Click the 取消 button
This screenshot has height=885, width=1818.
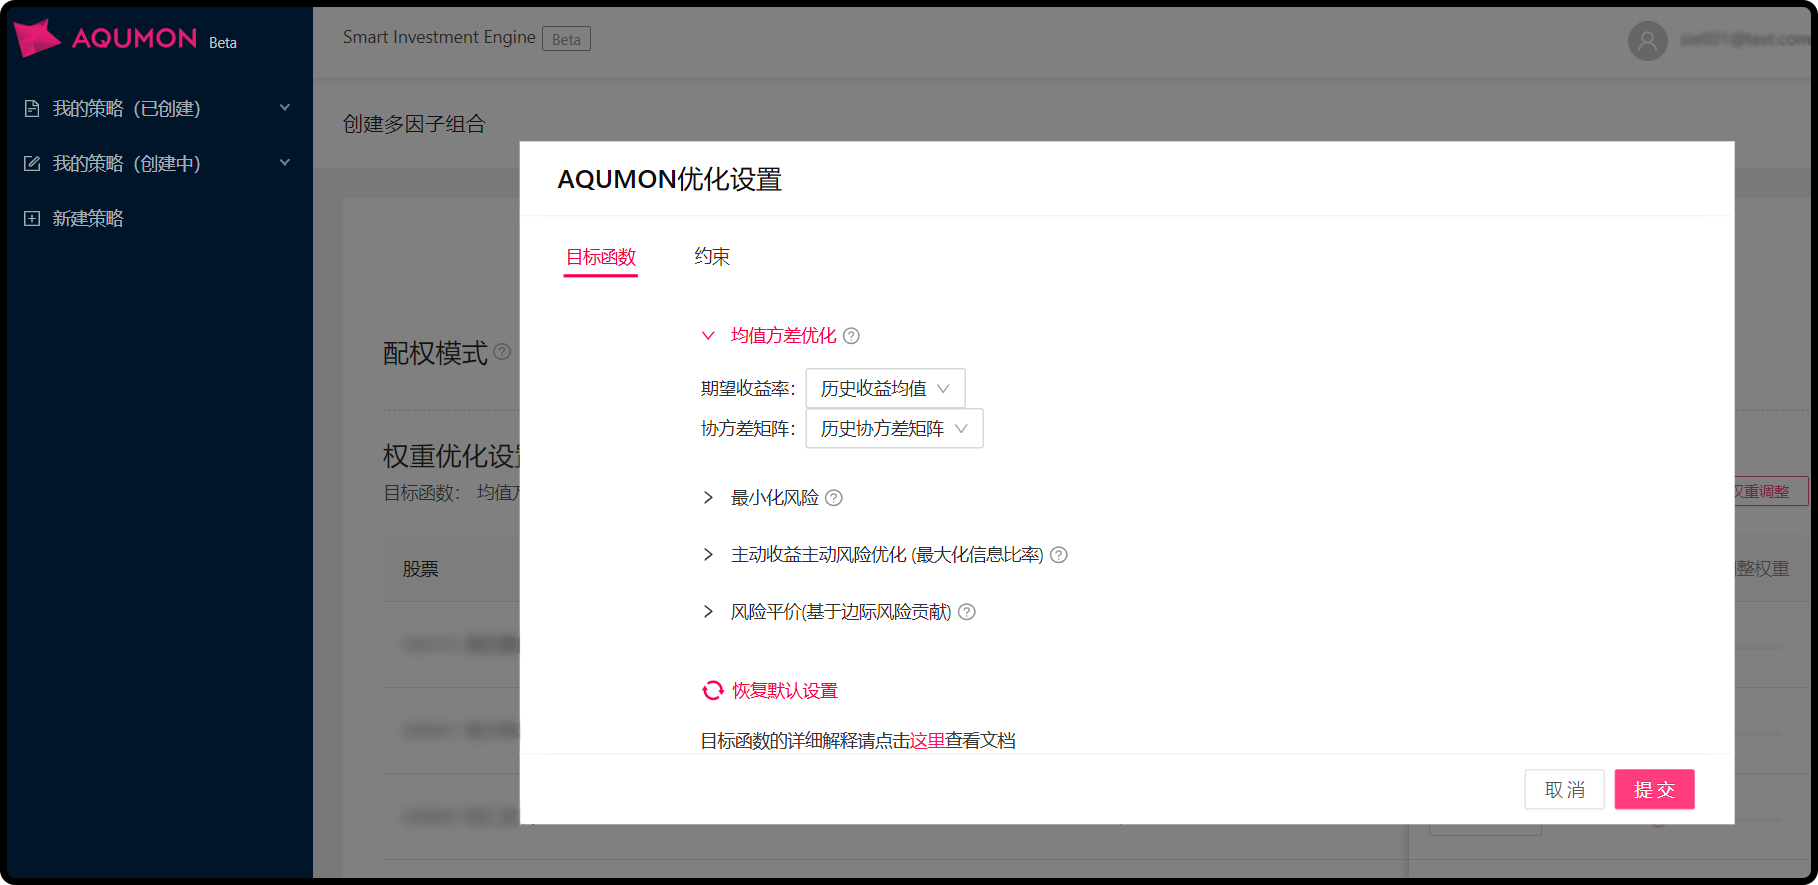(1564, 790)
